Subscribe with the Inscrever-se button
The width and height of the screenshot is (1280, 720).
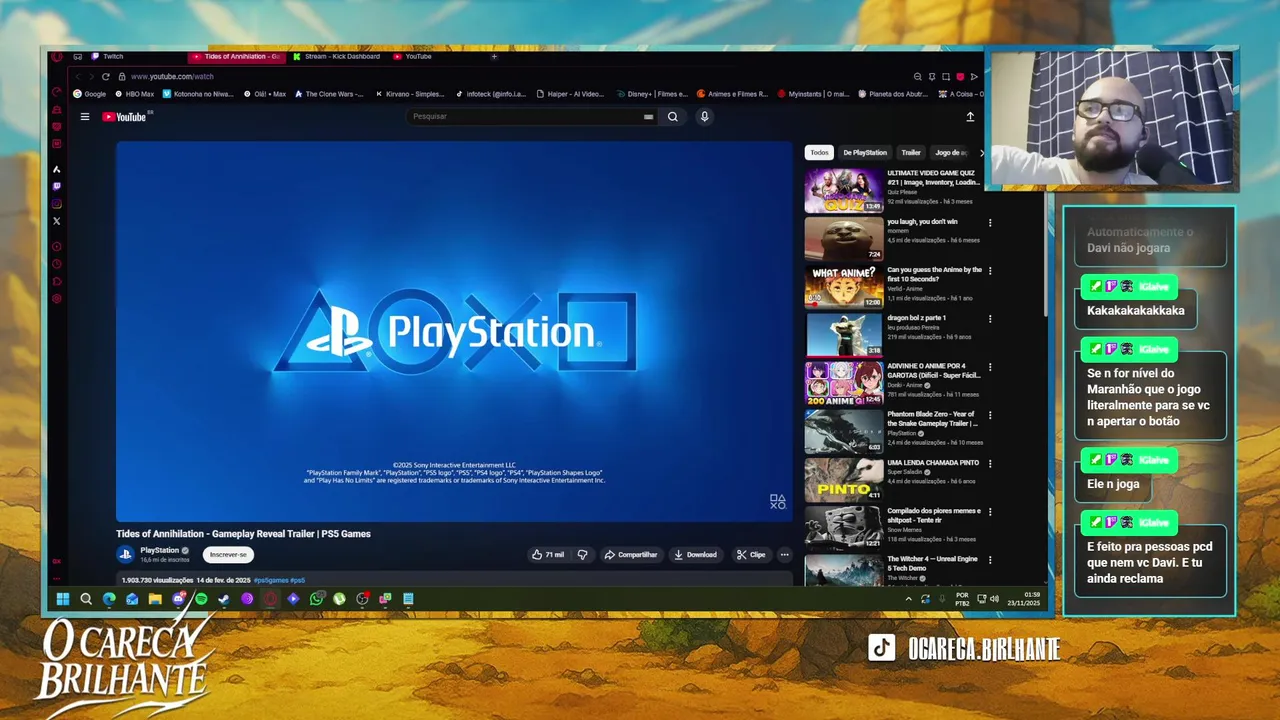coord(228,555)
